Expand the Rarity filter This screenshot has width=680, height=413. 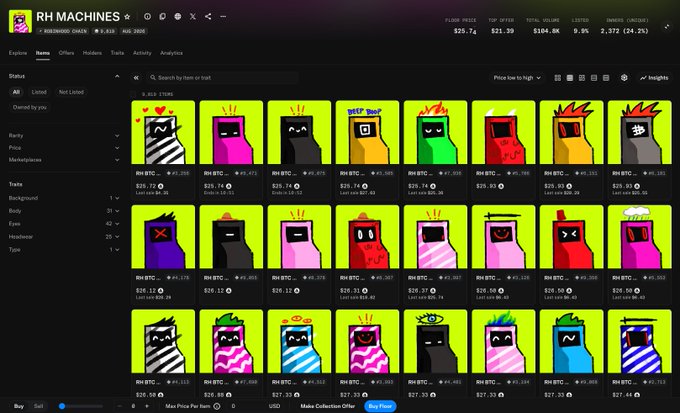pyautogui.click(x=64, y=135)
